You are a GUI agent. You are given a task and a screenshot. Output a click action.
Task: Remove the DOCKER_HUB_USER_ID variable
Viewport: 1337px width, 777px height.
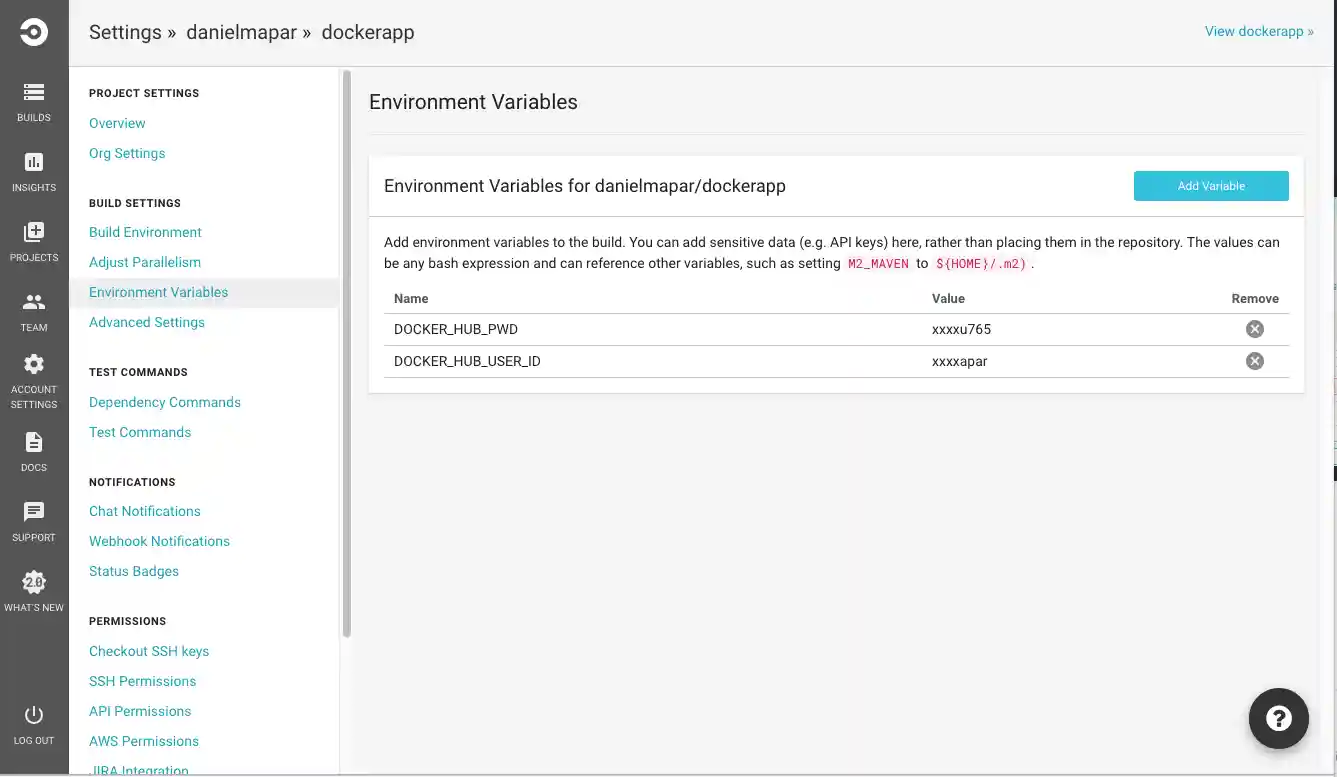tap(1255, 360)
